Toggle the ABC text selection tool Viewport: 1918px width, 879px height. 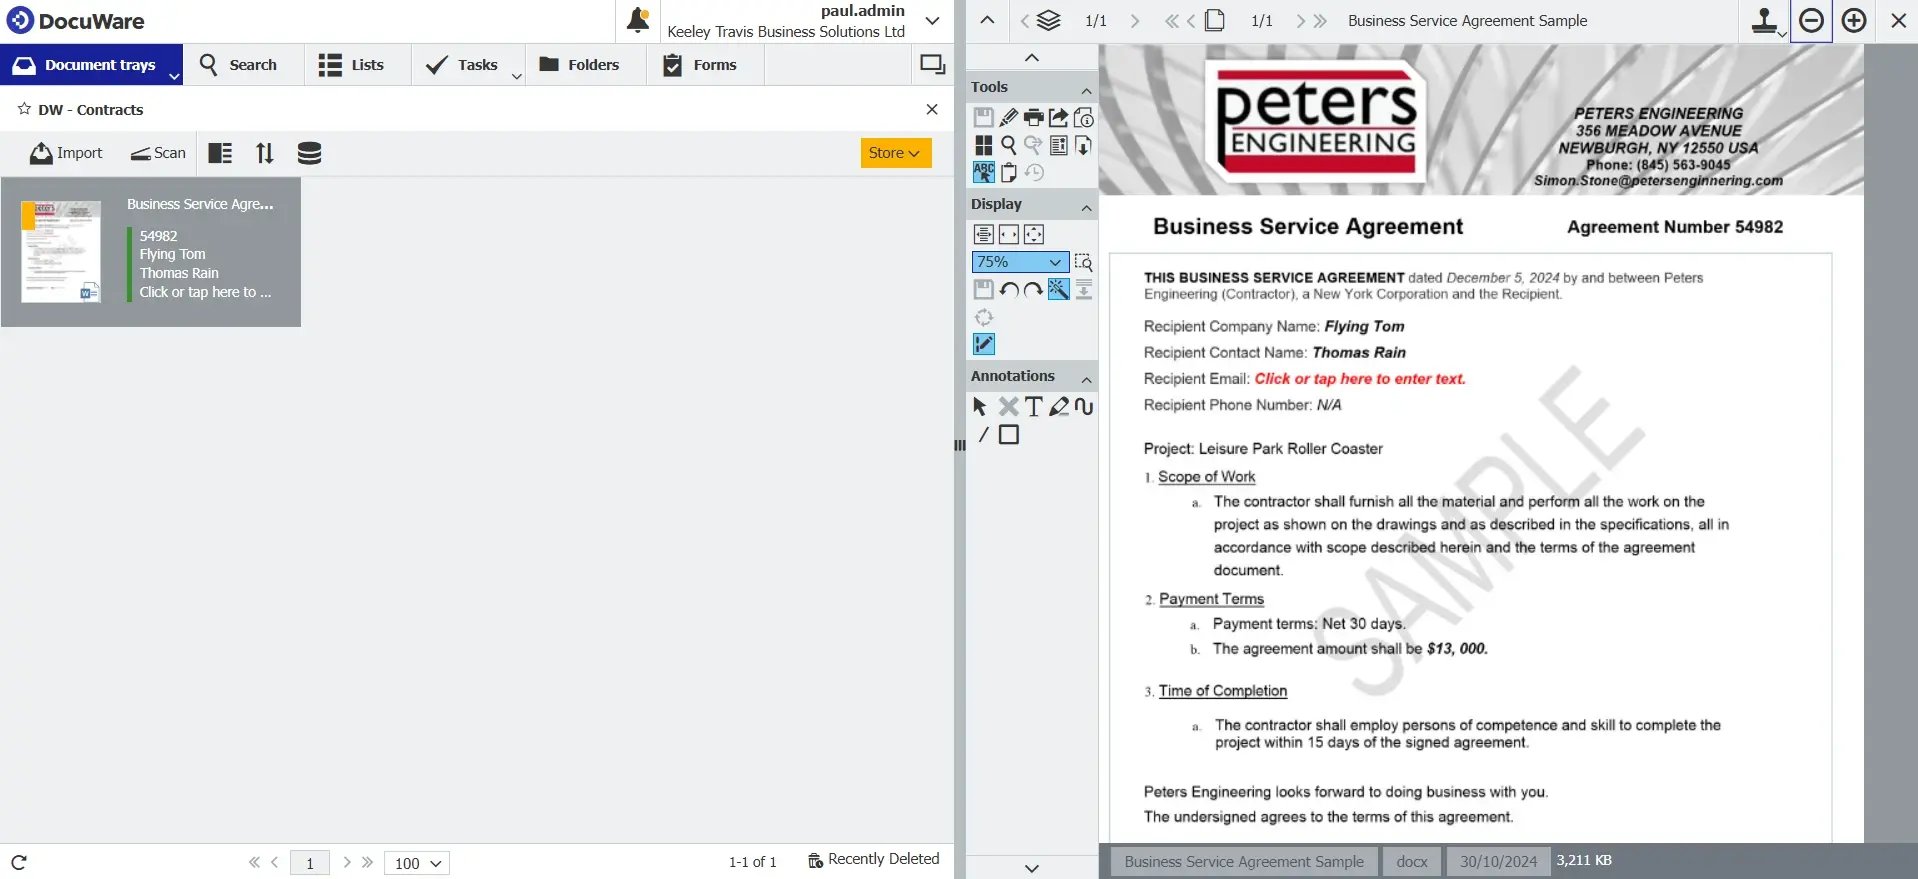tap(984, 172)
